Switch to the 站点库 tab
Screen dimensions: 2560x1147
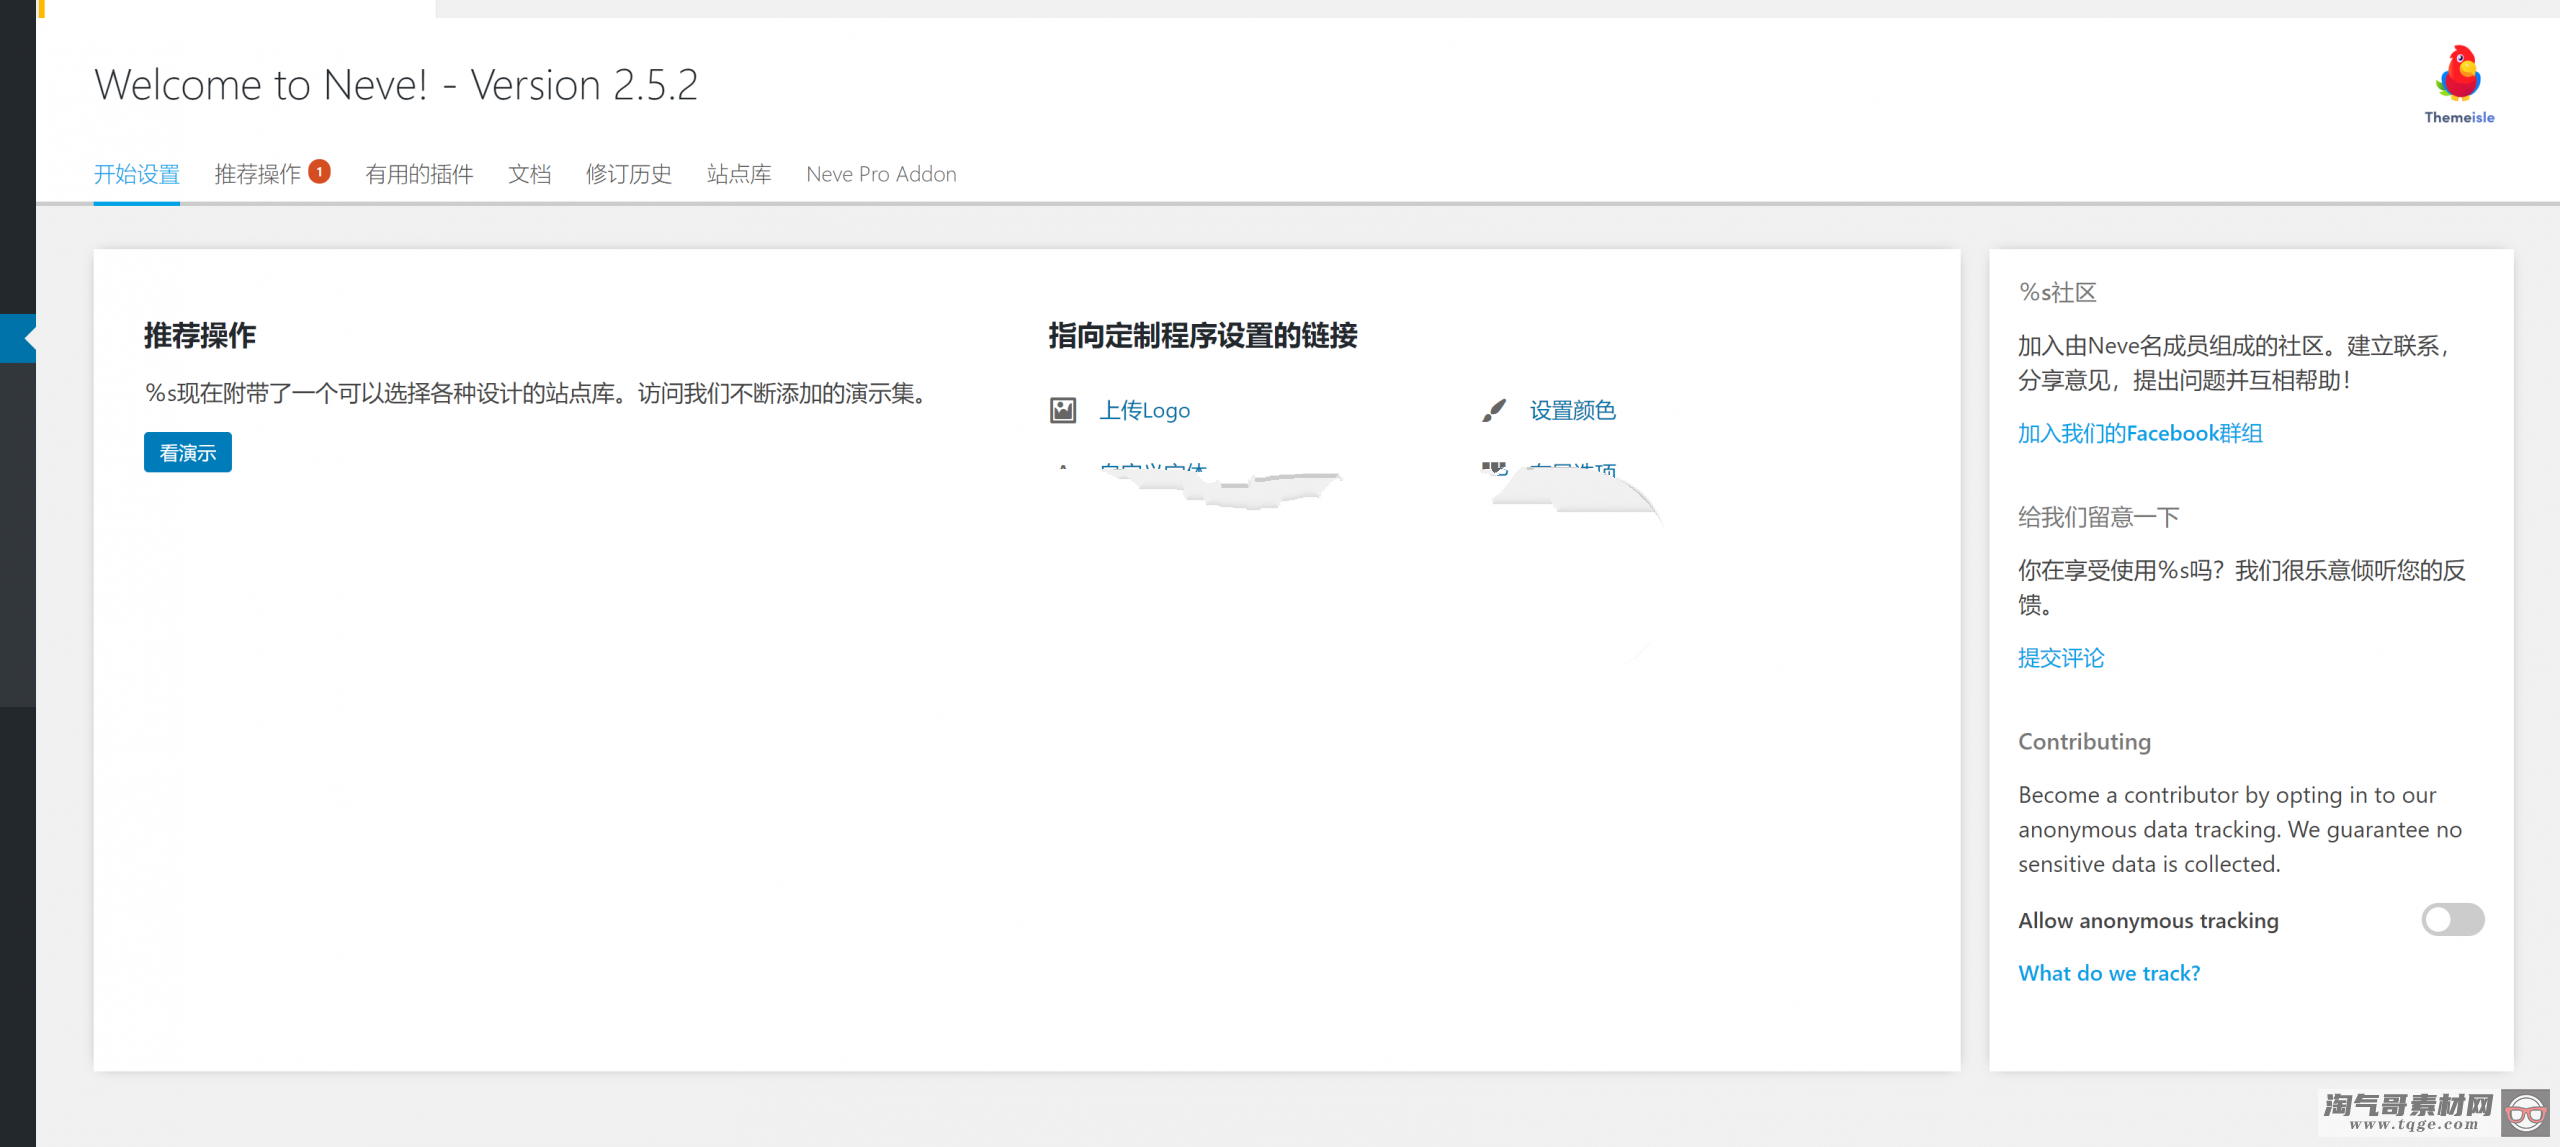coord(739,174)
